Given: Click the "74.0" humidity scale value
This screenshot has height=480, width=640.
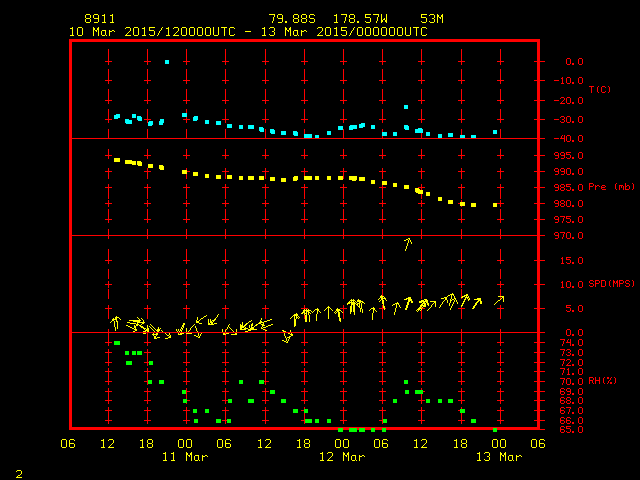Looking at the screenshot, I should pyautogui.click(x=571, y=342).
